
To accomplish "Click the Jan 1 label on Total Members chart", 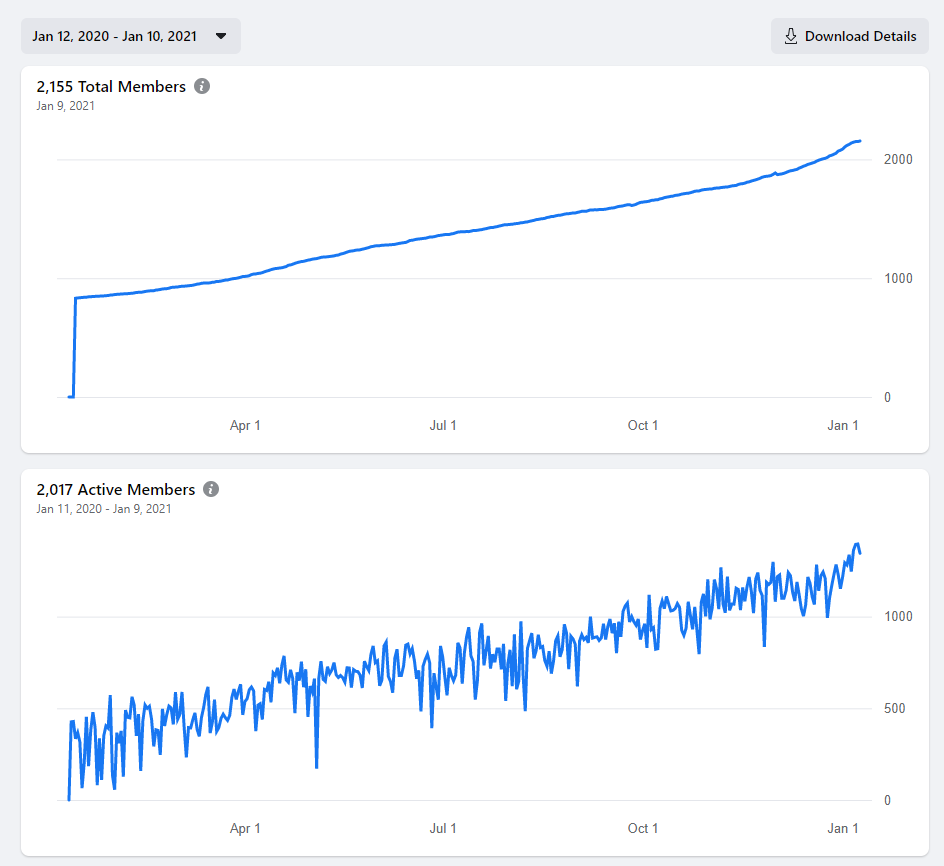I will 843,425.
